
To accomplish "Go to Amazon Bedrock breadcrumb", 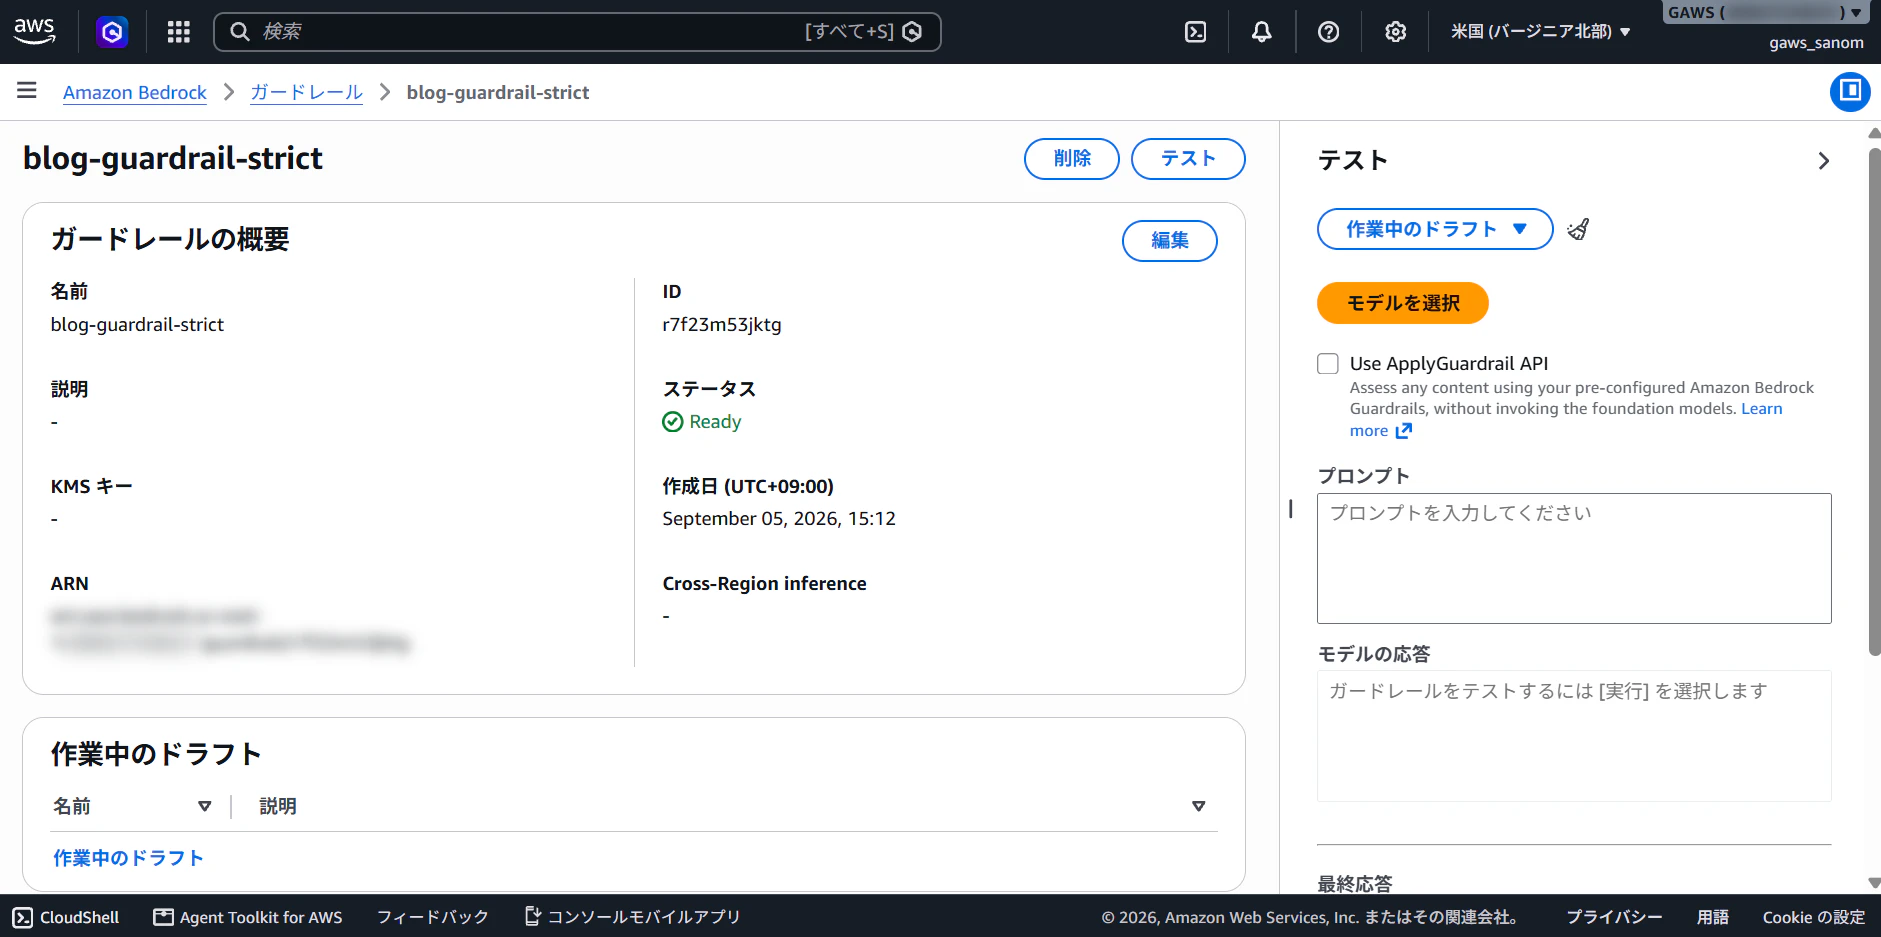I will (135, 92).
